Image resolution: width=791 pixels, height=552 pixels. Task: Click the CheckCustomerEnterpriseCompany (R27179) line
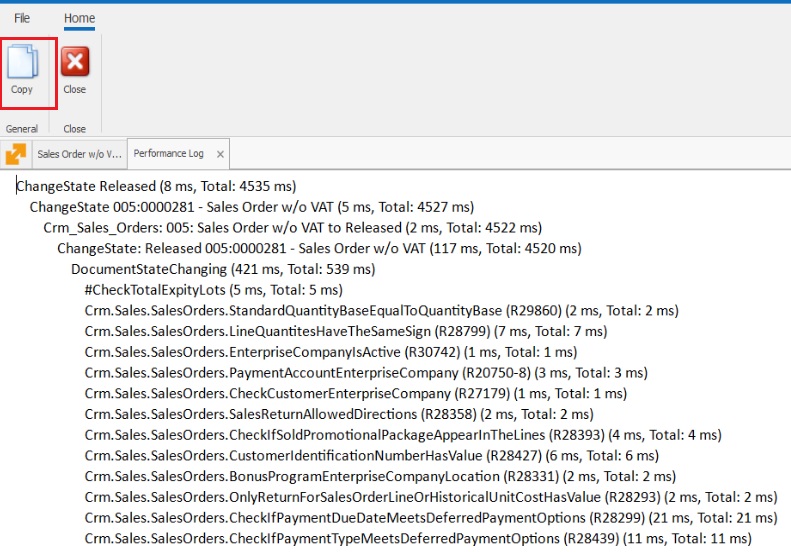(356, 393)
